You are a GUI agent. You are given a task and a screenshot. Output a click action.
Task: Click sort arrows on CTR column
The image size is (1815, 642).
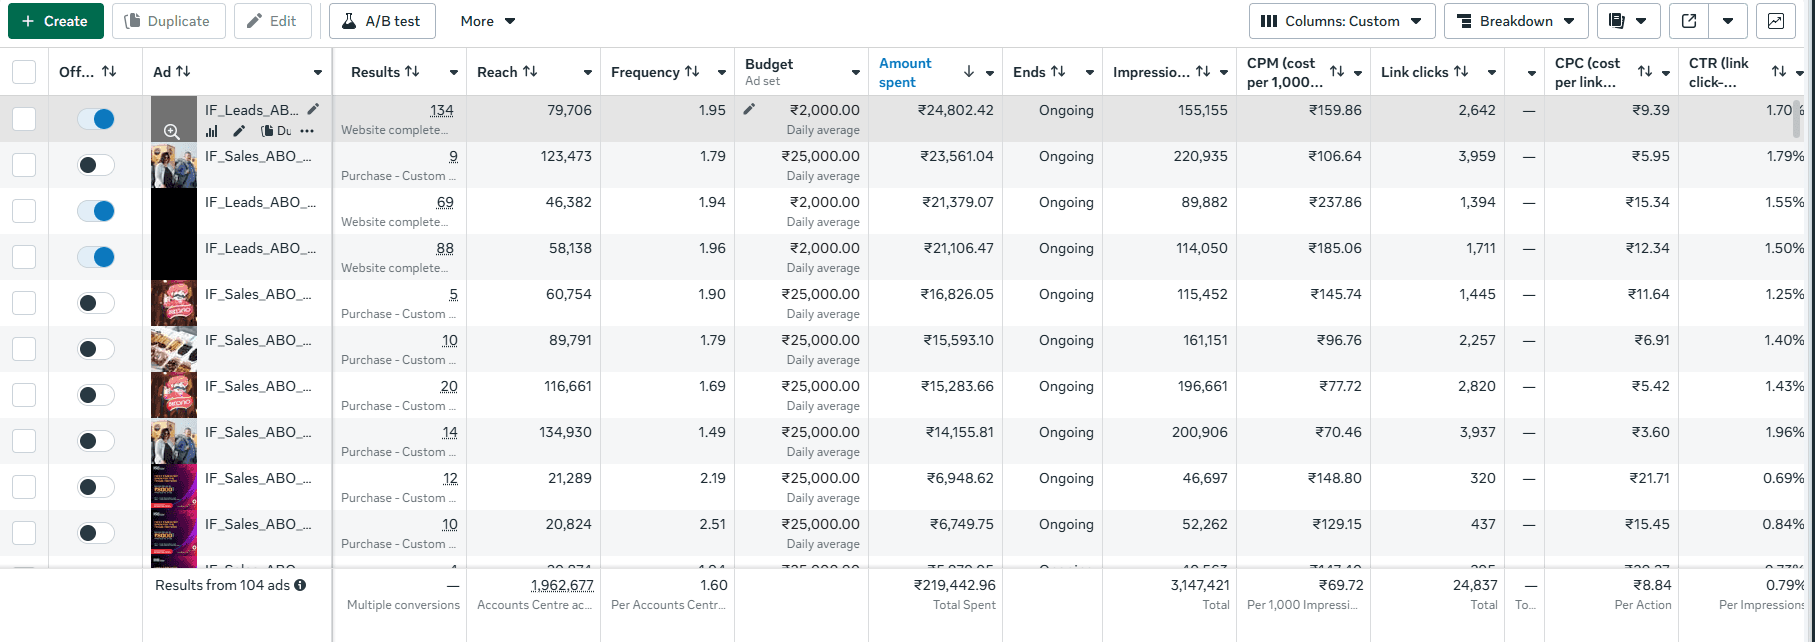(1779, 72)
